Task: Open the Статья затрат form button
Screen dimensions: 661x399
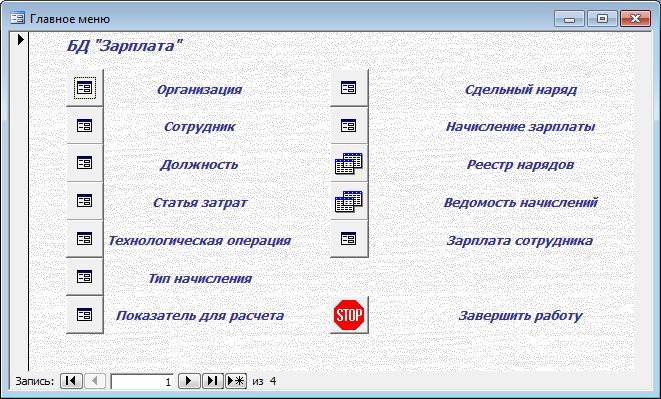Action: pyautogui.click(x=85, y=201)
